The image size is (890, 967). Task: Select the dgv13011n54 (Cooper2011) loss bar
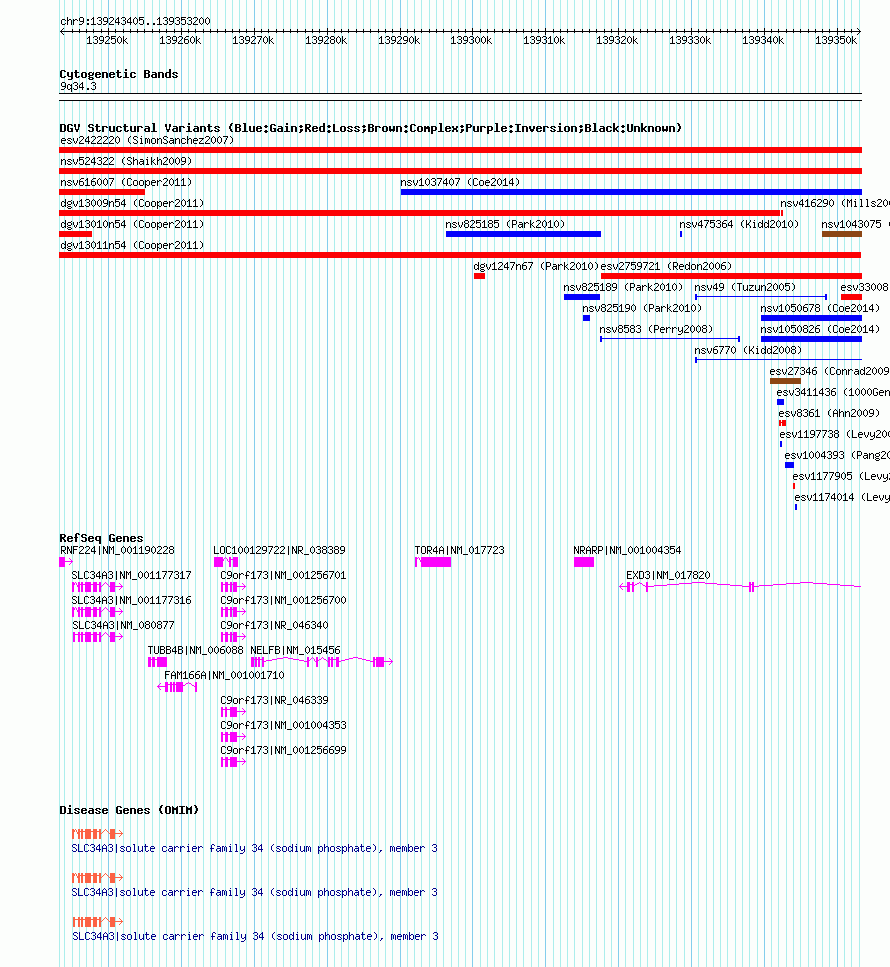(x=460, y=255)
